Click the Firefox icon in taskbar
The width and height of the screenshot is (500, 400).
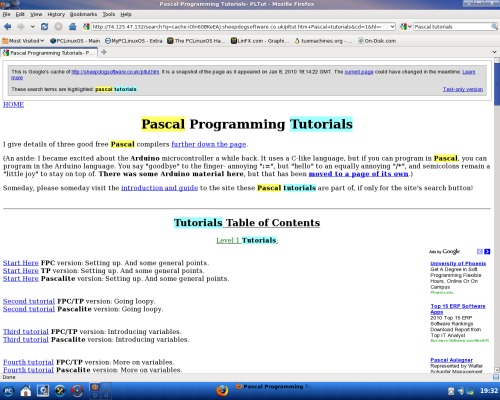pos(222,390)
